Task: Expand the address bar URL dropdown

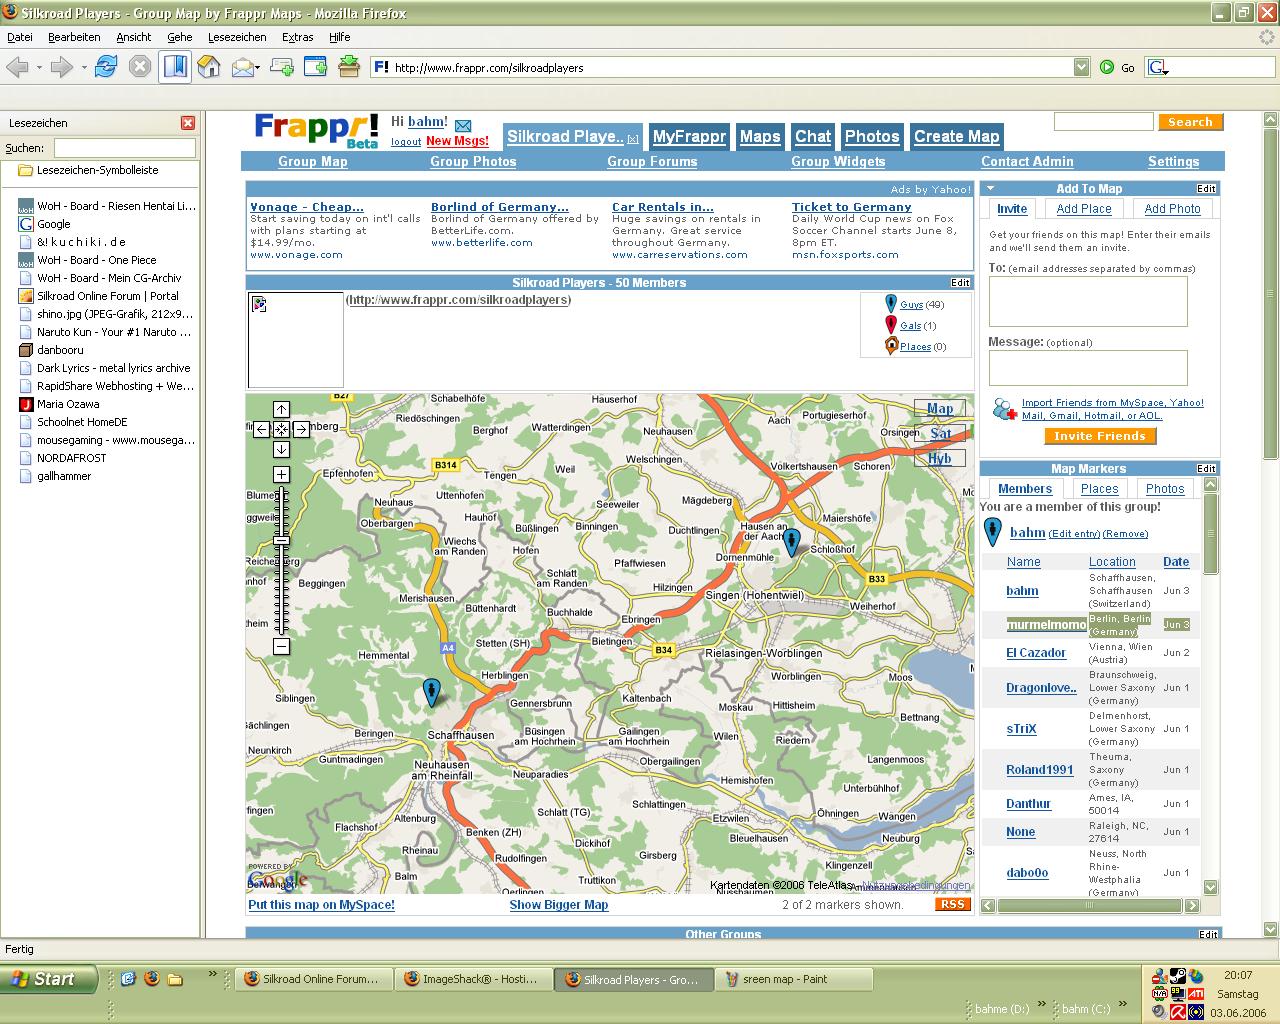Action: tap(1081, 67)
